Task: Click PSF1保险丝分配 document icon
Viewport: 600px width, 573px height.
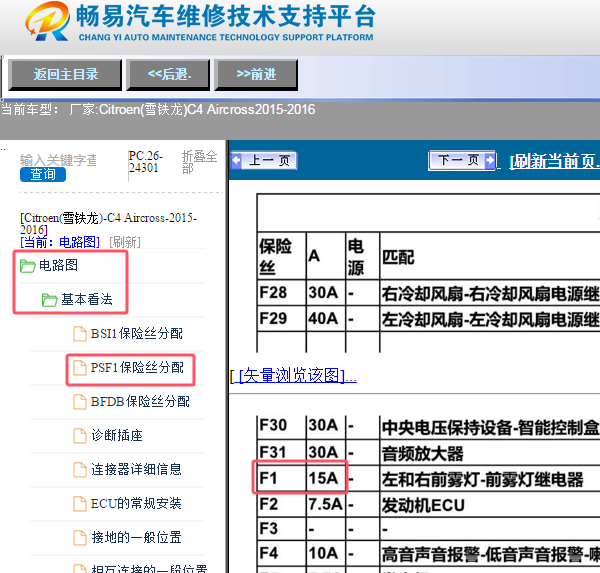Action: [x=80, y=368]
